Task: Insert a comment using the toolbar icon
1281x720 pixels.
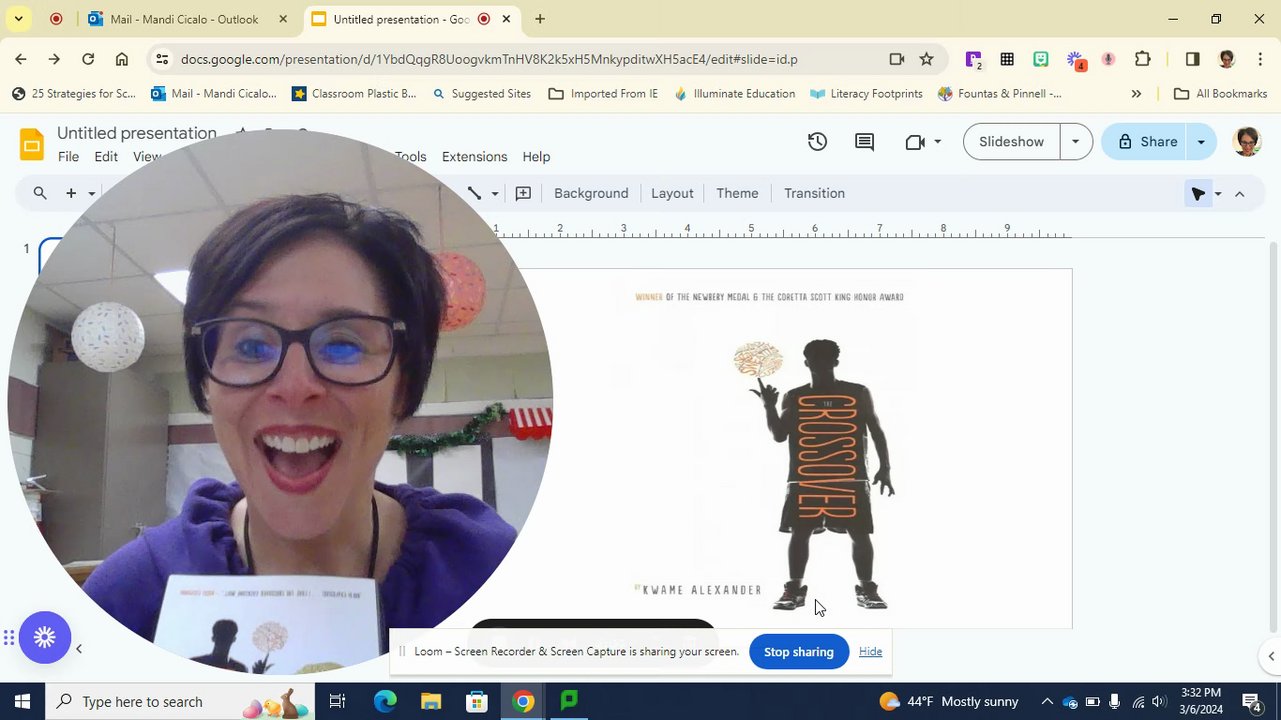Action: click(523, 193)
